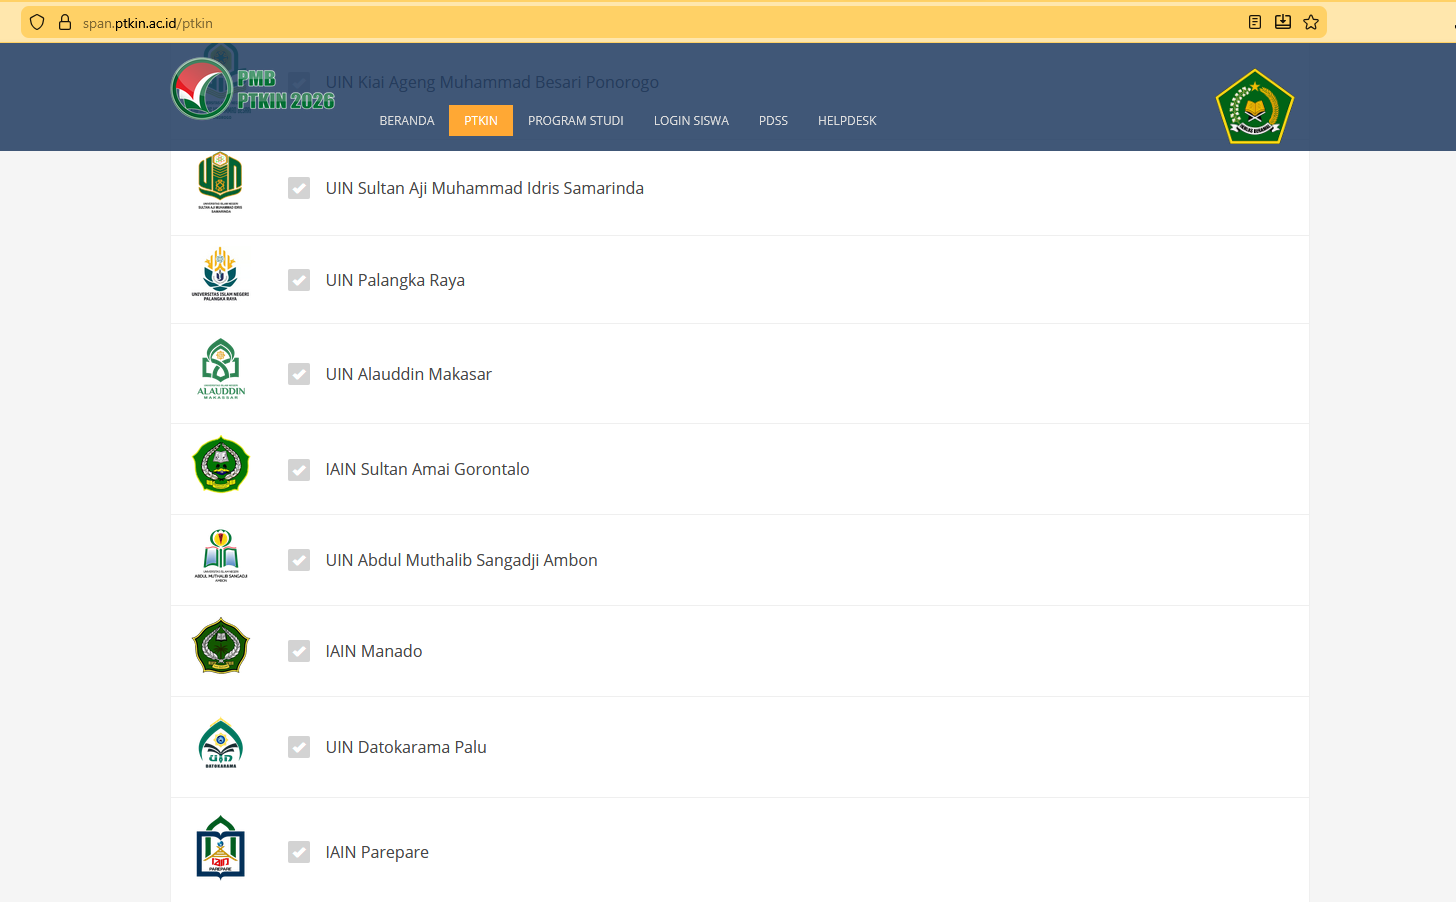Click the UIN Abdul Muthalib Sangadji Ambon logo
This screenshot has height=902, width=1456.
click(221, 556)
